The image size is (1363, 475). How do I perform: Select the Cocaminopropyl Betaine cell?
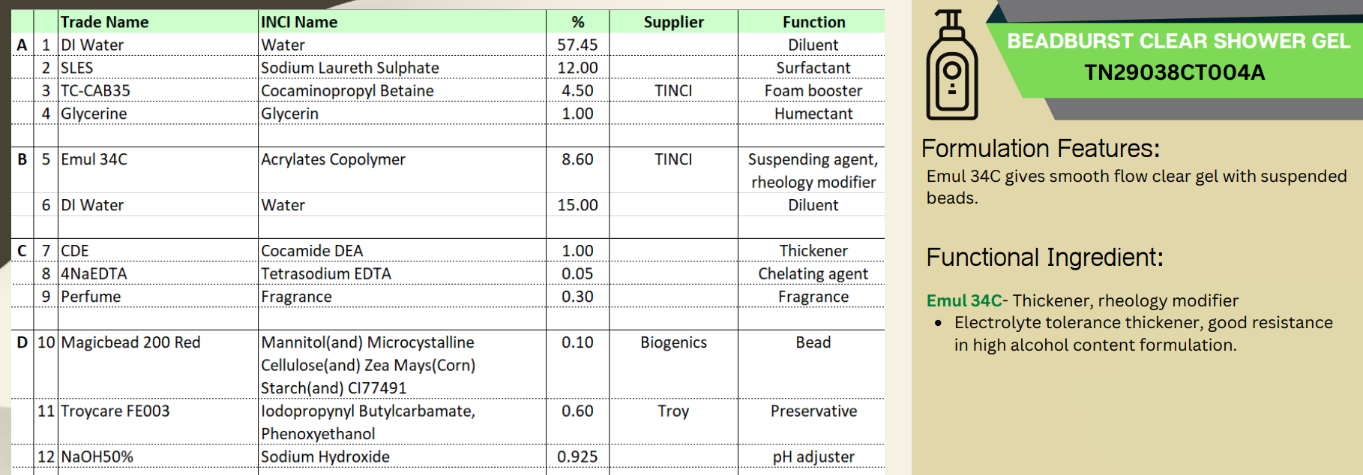click(x=347, y=91)
